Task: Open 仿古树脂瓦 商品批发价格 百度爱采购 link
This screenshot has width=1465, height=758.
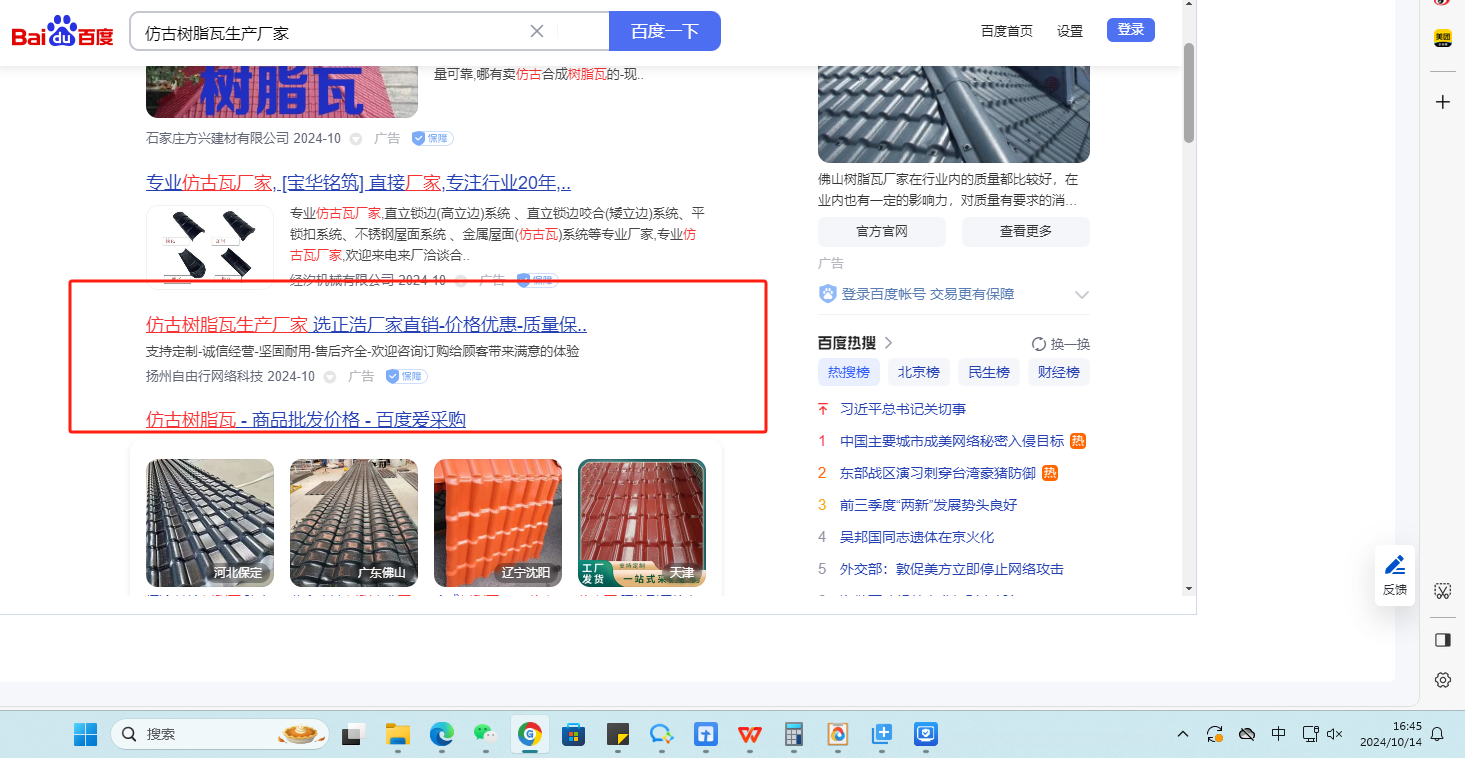Action: (306, 419)
